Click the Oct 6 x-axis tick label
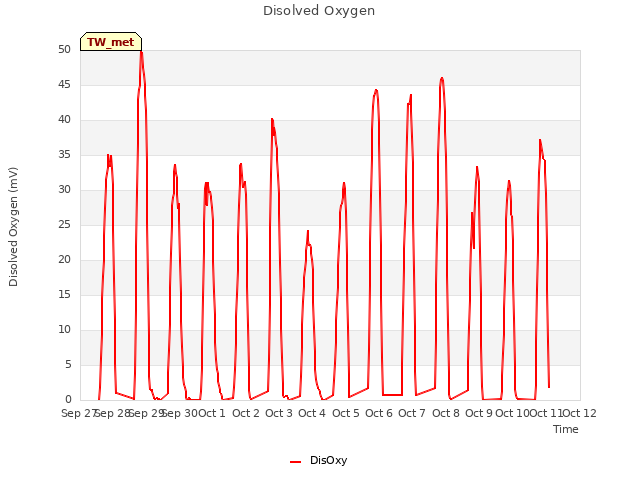 [379, 413]
